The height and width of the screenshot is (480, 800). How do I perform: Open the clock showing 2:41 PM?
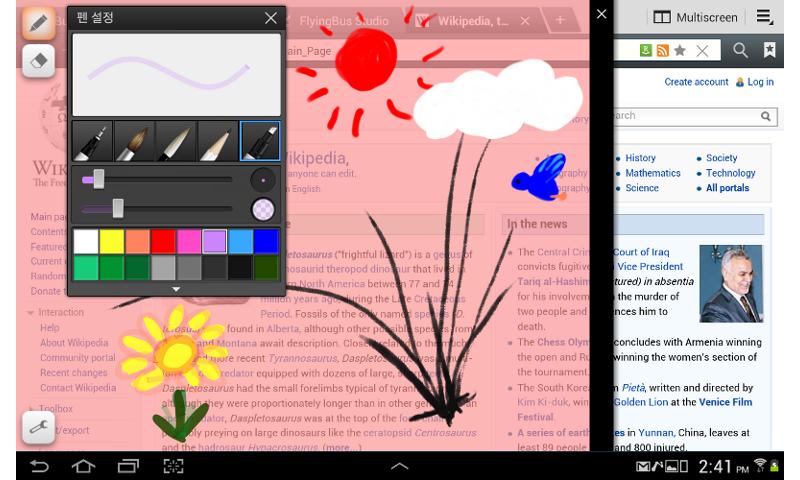click(x=723, y=466)
